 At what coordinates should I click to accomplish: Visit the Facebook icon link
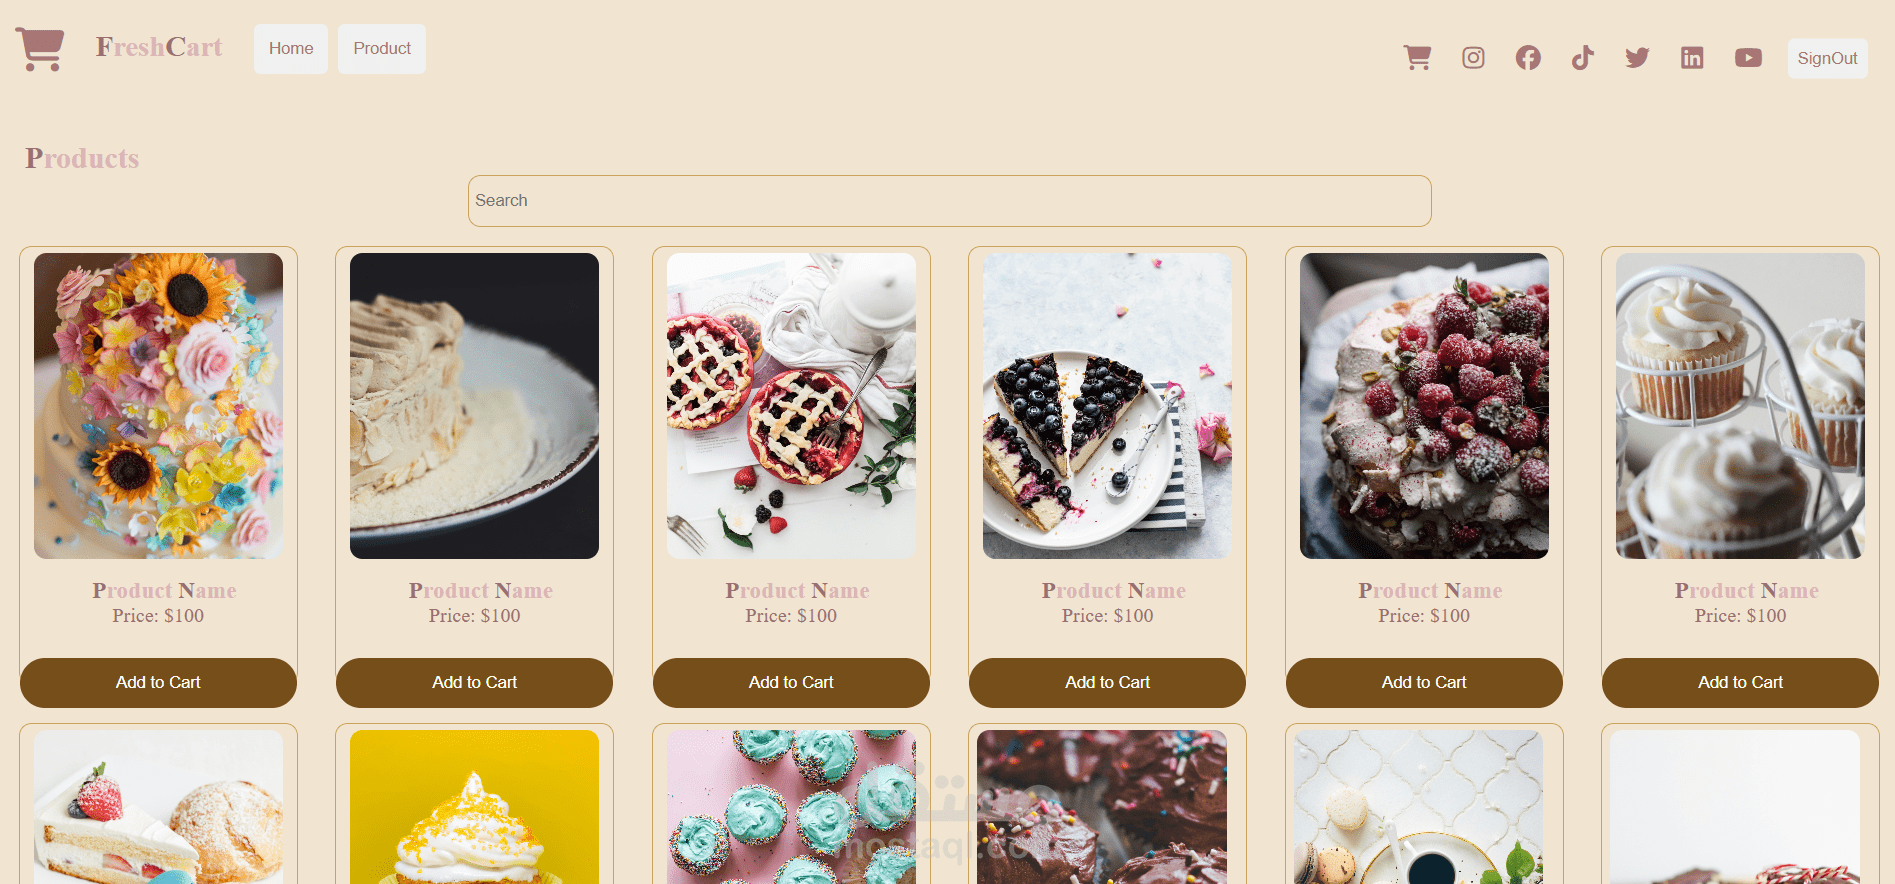click(x=1528, y=58)
